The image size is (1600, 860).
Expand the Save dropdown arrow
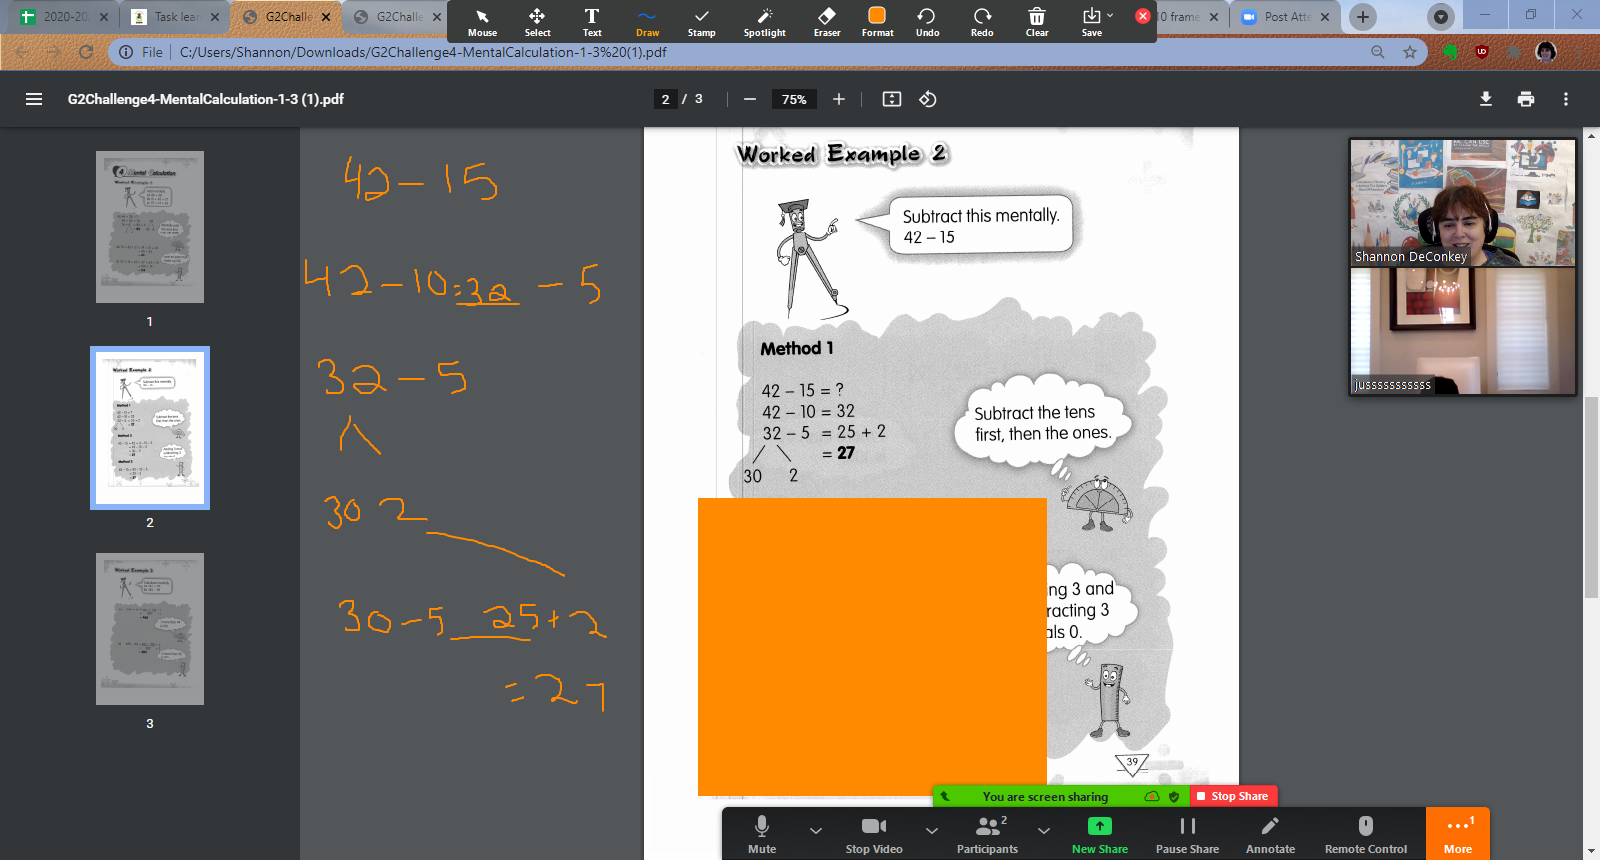point(1110,15)
